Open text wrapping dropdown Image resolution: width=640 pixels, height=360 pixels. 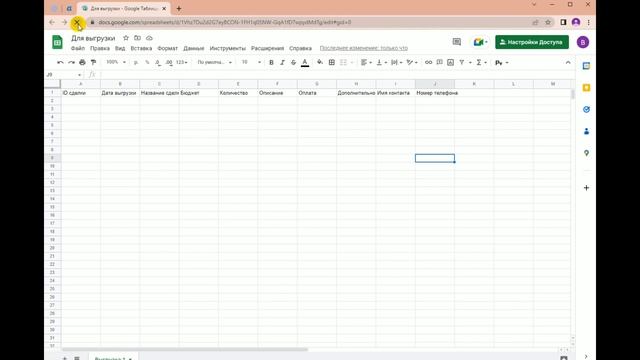pyautogui.click(x=396, y=62)
